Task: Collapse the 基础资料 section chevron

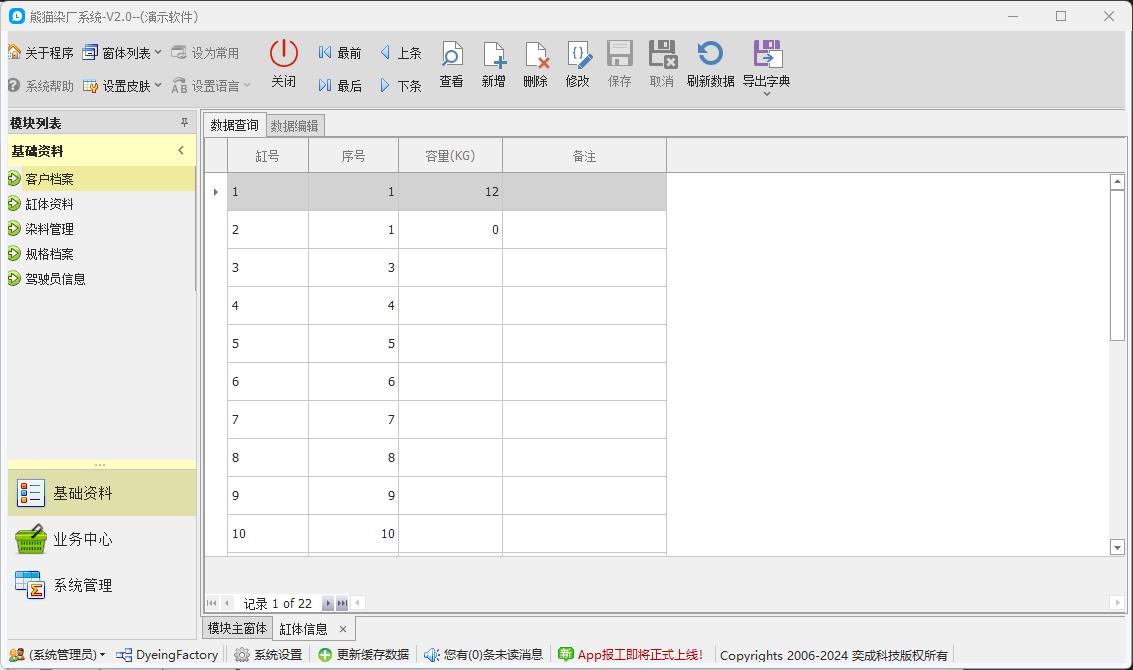Action: pos(182,150)
